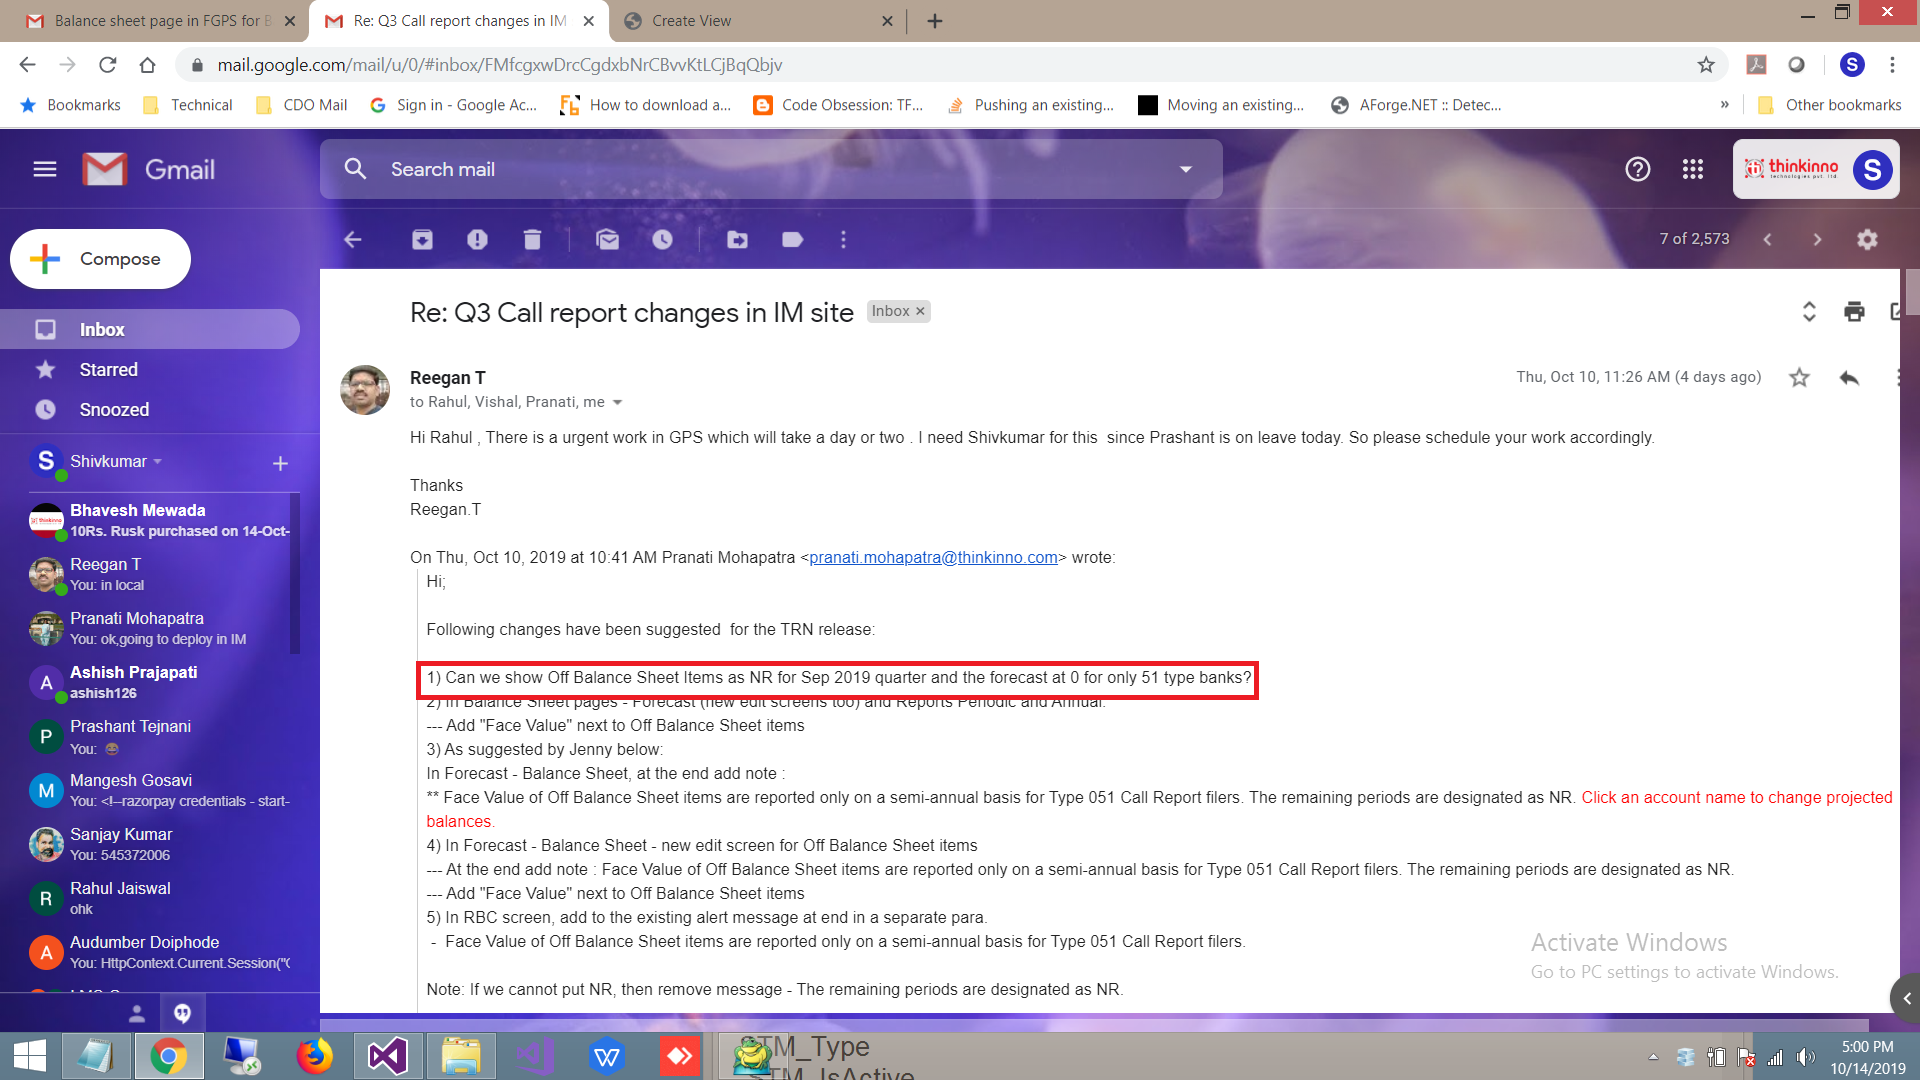Click into Search mail field
Viewport: 1920px width, 1080px height.
[x=770, y=169]
